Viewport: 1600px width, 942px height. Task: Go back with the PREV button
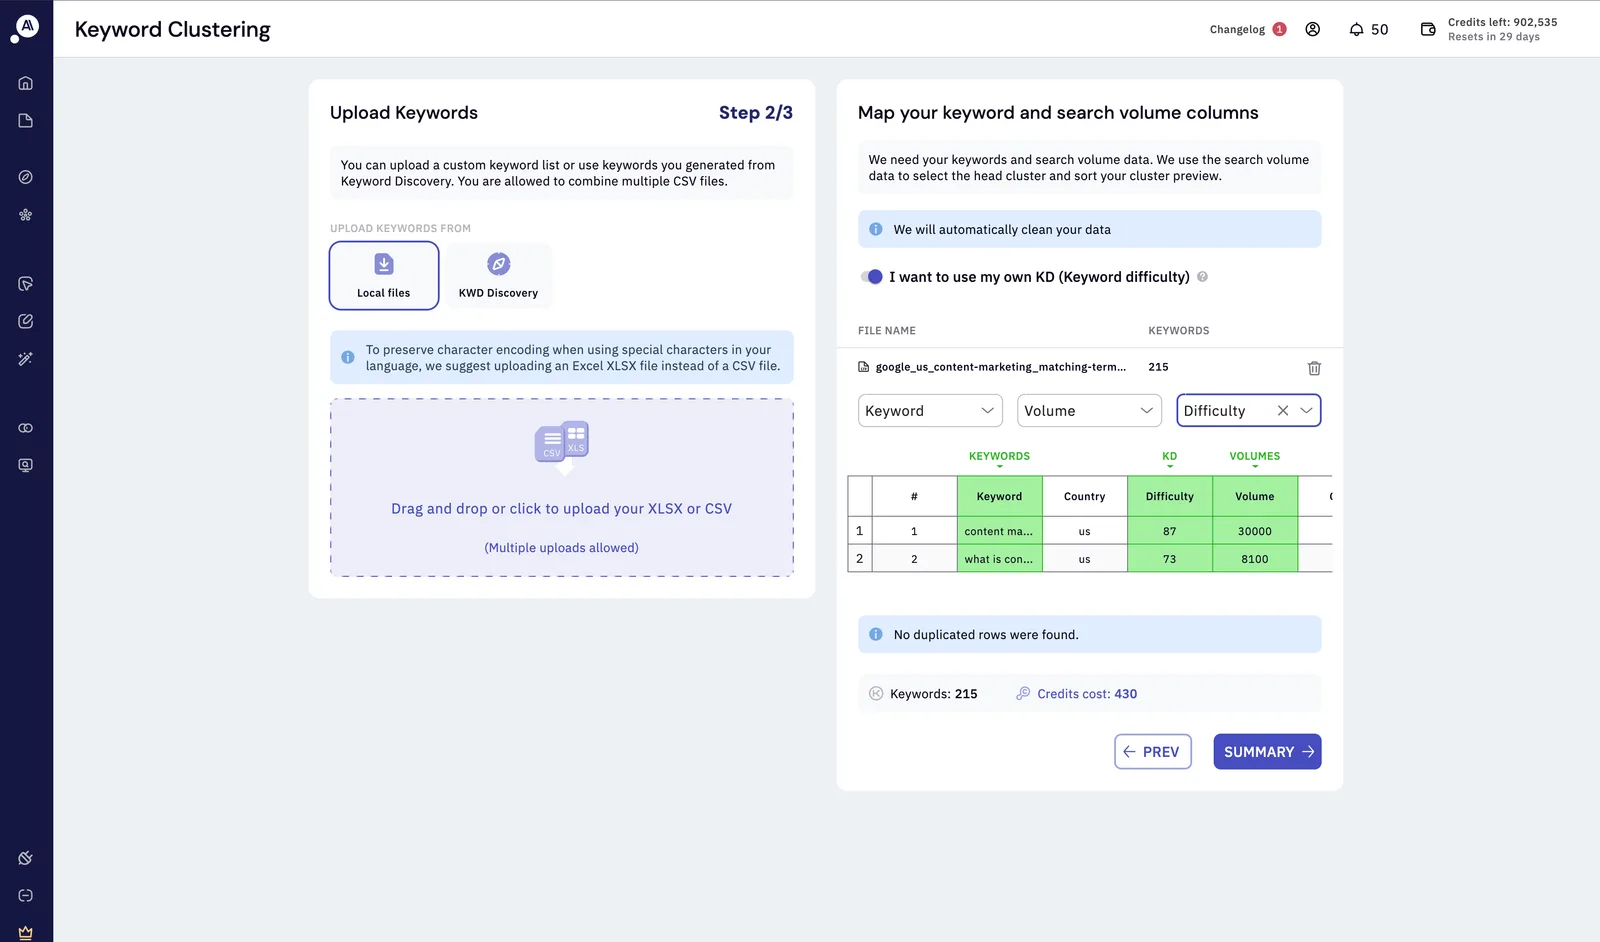coord(1153,752)
